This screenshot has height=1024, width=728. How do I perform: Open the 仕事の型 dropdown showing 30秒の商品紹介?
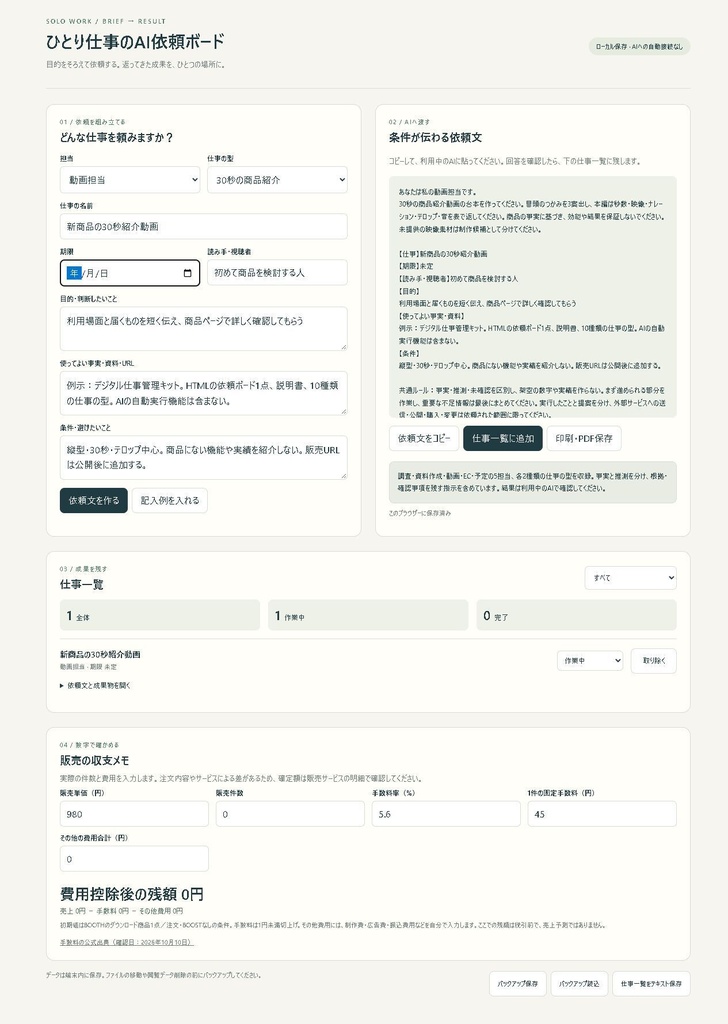[x=277, y=180]
